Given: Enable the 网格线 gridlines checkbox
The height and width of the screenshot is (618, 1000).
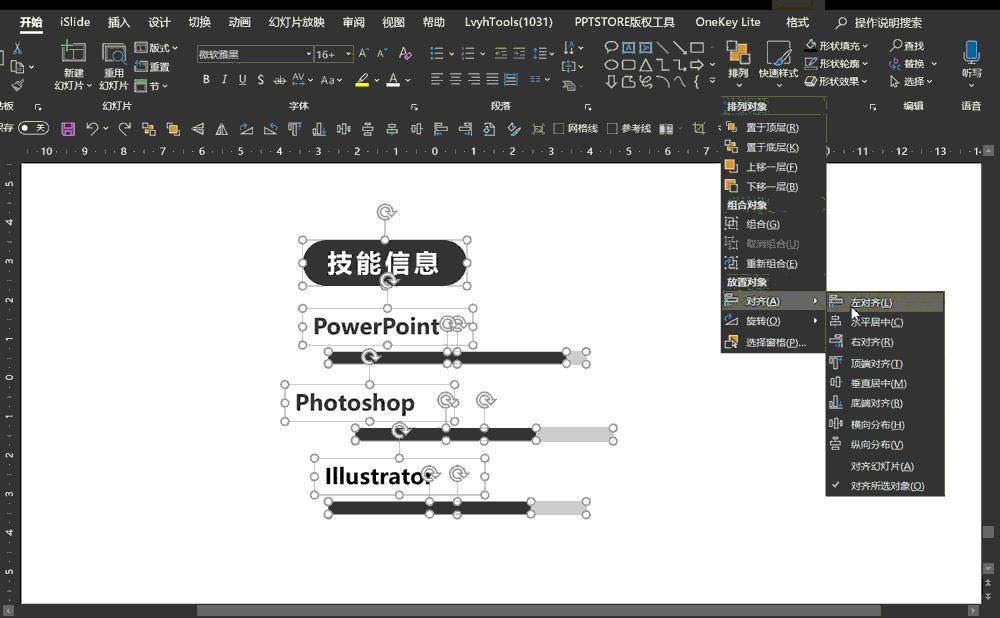Looking at the screenshot, I should [560, 129].
